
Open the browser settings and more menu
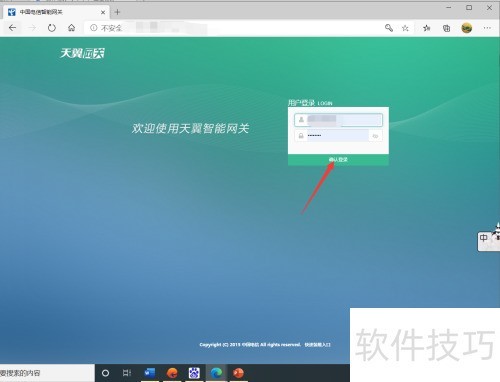pos(487,28)
